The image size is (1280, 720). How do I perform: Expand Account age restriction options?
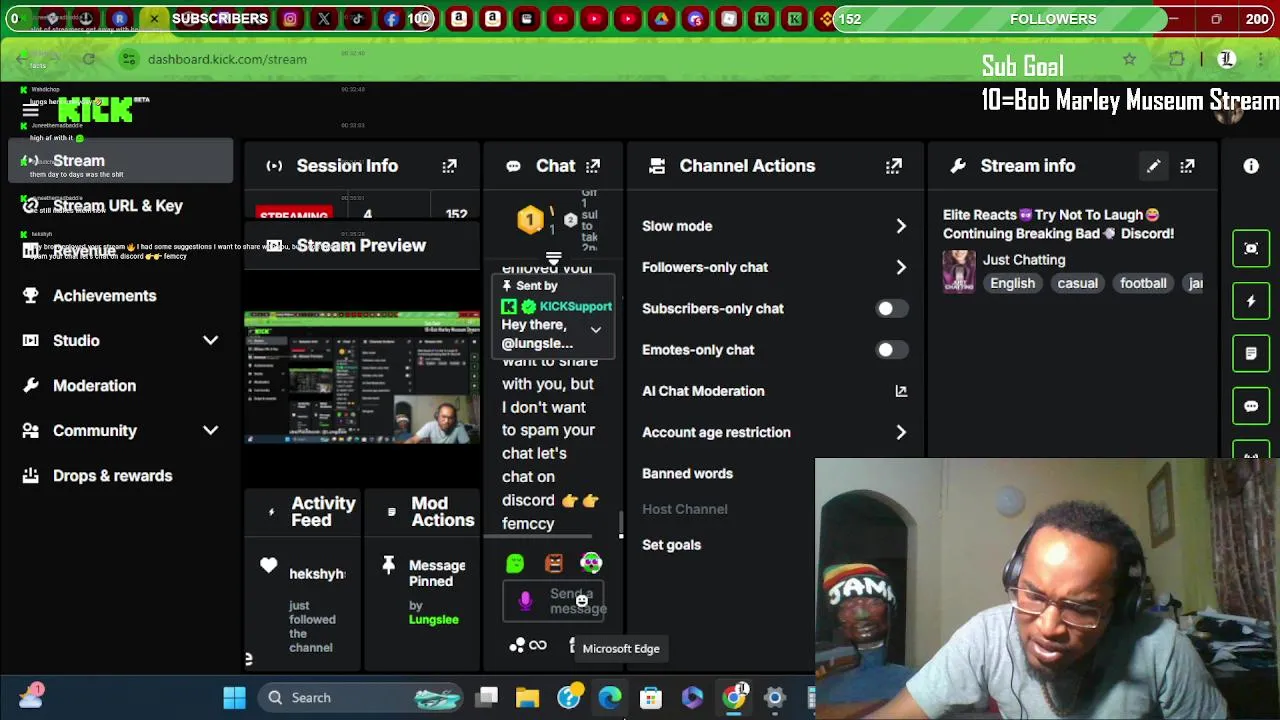coord(900,432)
